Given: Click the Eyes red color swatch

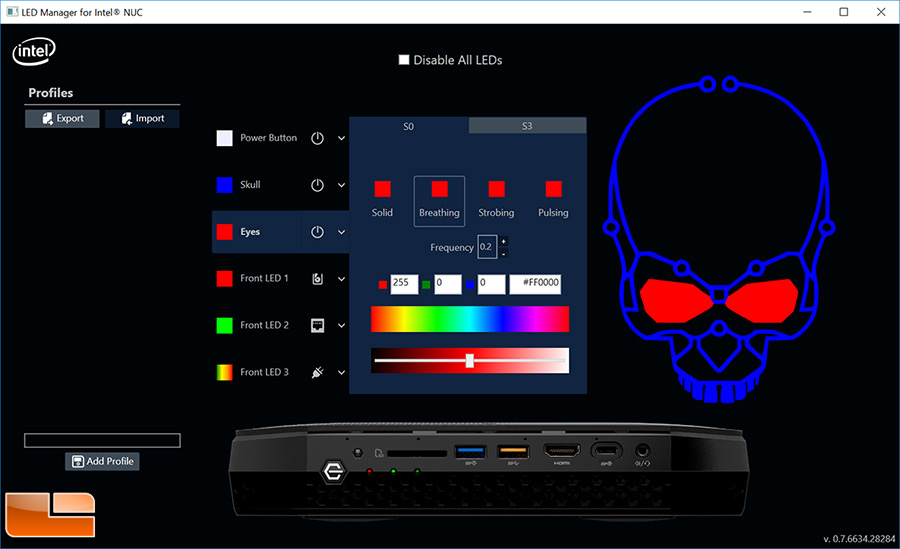Looking at the screenshot, I should (224, 232).
